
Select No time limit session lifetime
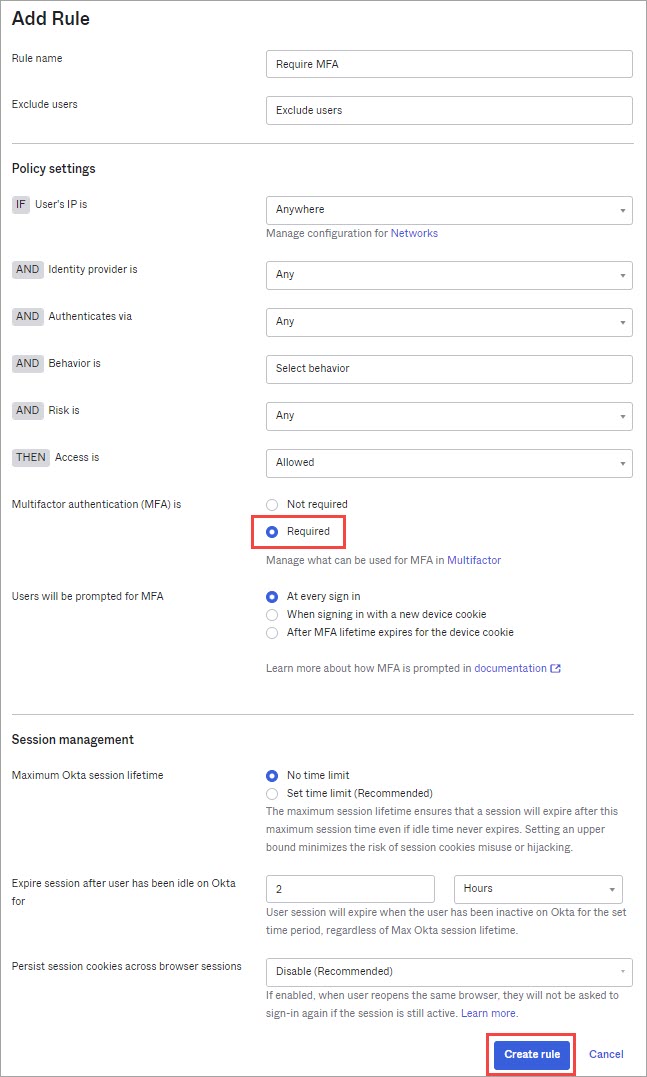(272, 775)
